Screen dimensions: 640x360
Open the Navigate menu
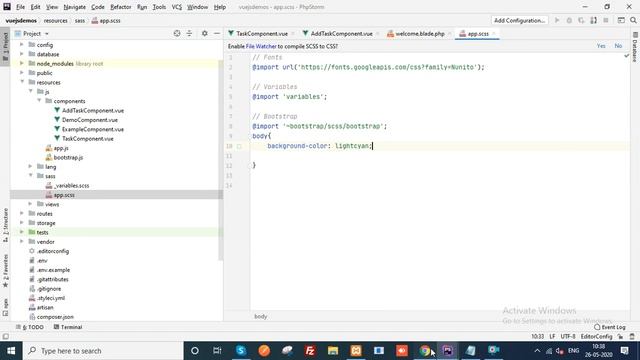pos(75,7)
